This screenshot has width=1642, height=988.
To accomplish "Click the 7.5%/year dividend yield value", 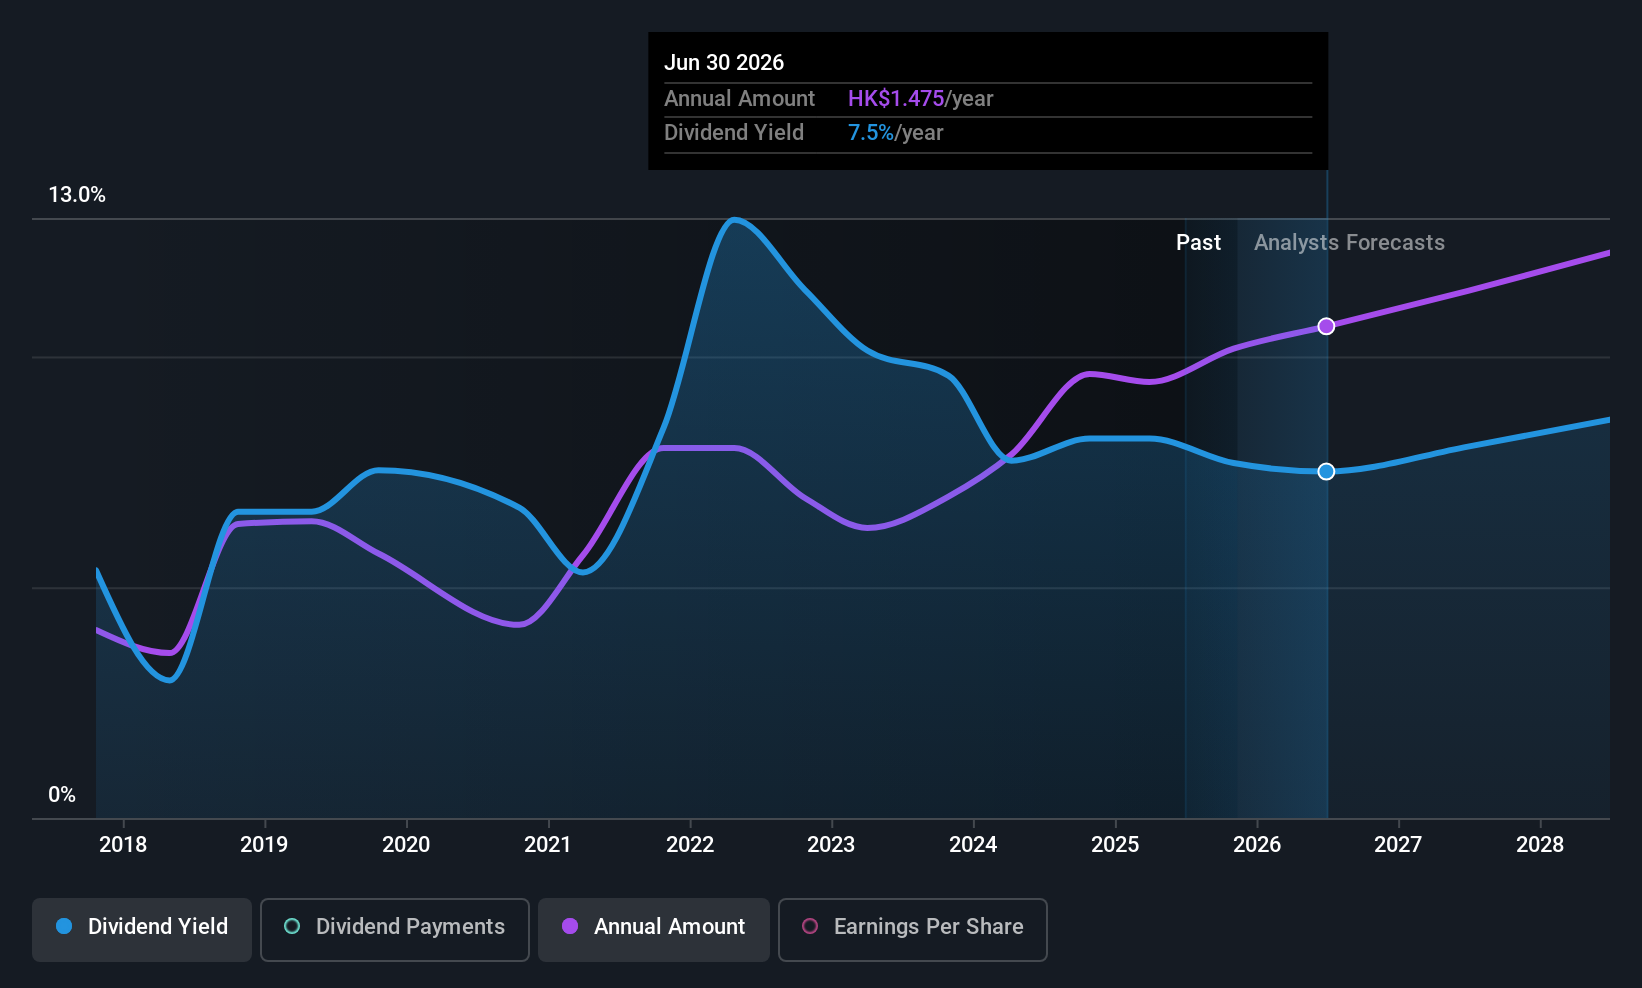I will click(895, 132).
